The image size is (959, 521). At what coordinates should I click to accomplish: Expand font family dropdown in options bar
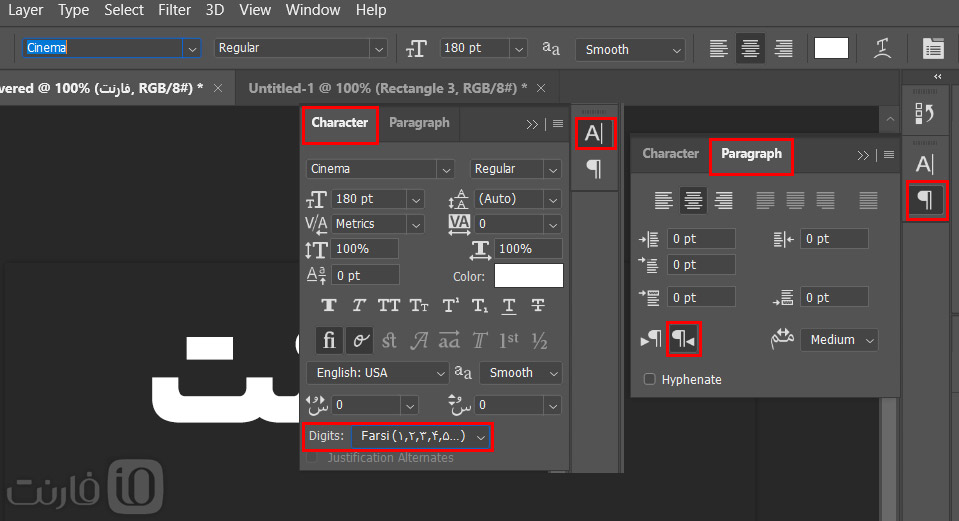pos(192,48)
